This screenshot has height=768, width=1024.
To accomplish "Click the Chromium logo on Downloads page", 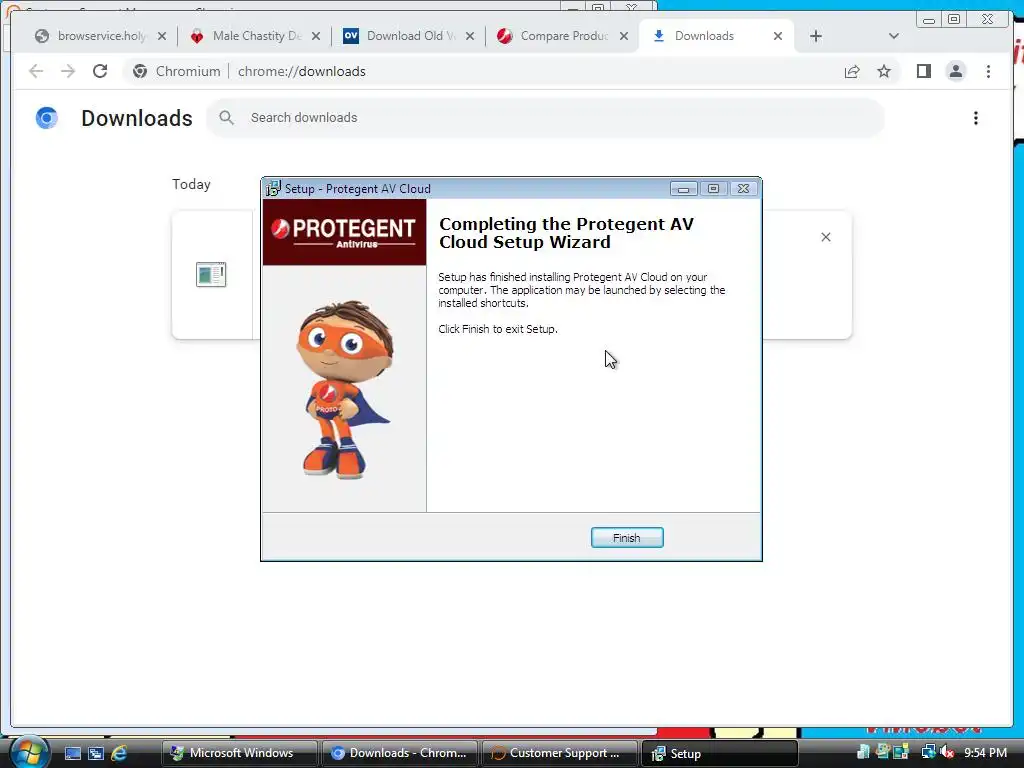I will coord(46,118).
